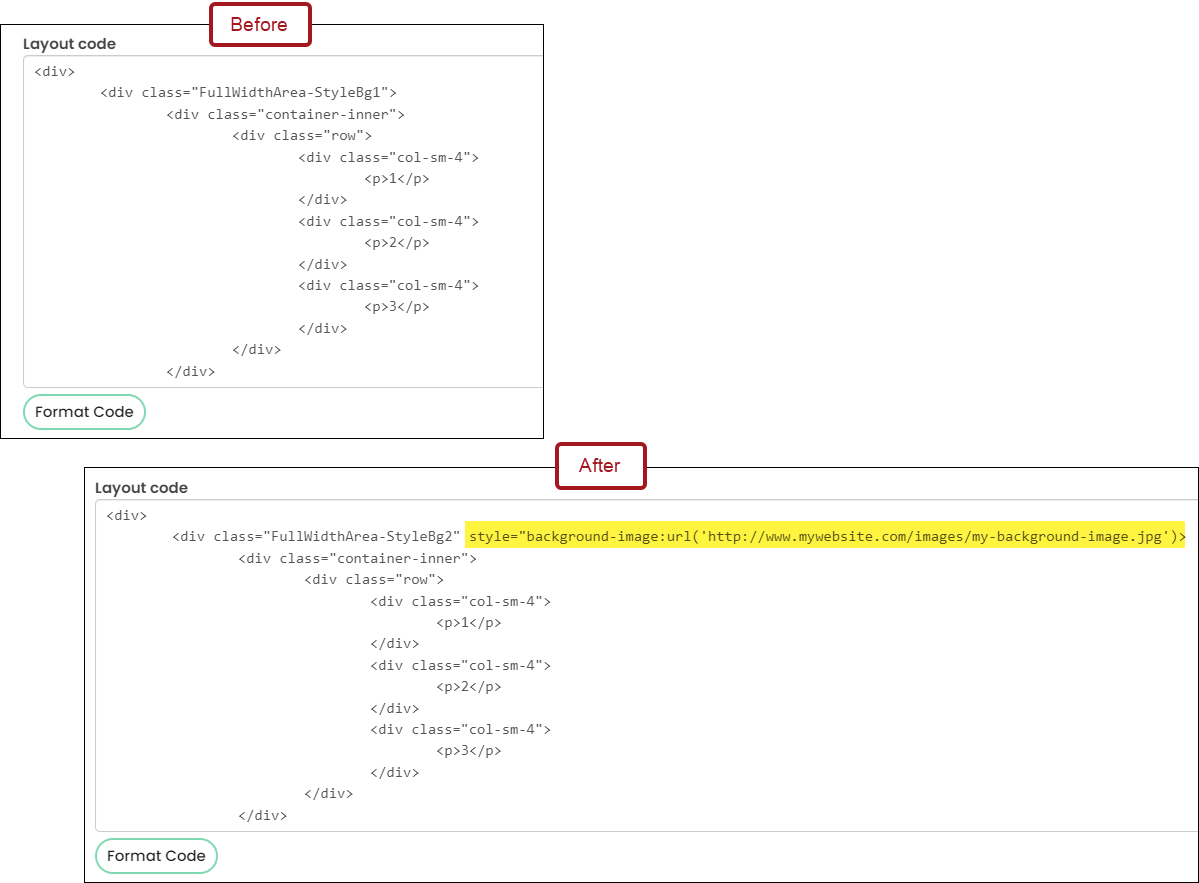Click Format Code button in After panel

pyautogui.click(x=156, y=856)
